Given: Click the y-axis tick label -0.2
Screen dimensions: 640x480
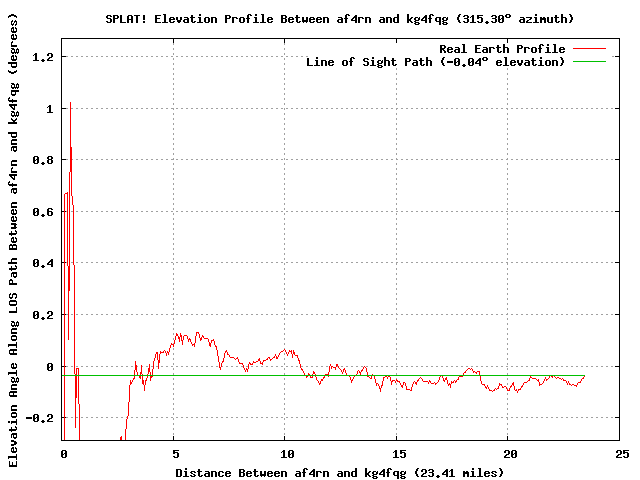Looking at the screenshot, I should pos(40,418).
